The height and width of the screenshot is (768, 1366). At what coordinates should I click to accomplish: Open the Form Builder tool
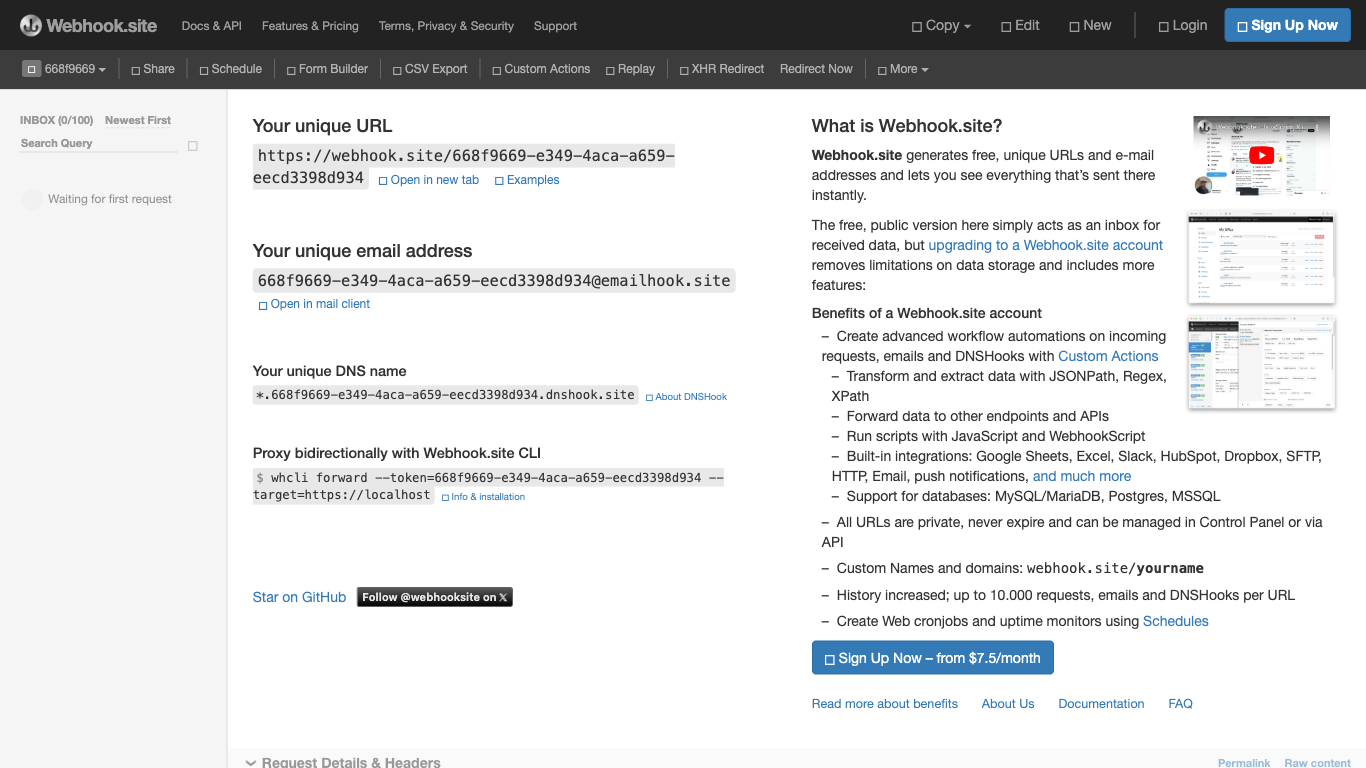[327, 69]
